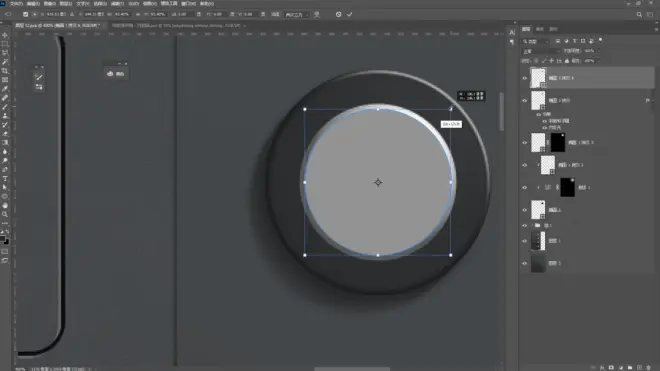Select the Magic Wand tool
The image size is (660, 371).
click(x=5, y=62)
